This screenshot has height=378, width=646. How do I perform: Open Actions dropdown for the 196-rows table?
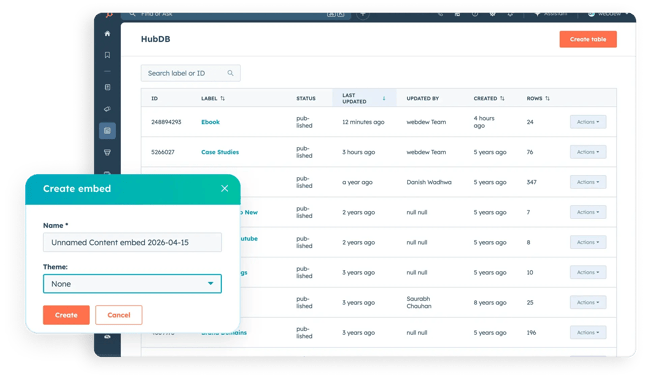588,333
